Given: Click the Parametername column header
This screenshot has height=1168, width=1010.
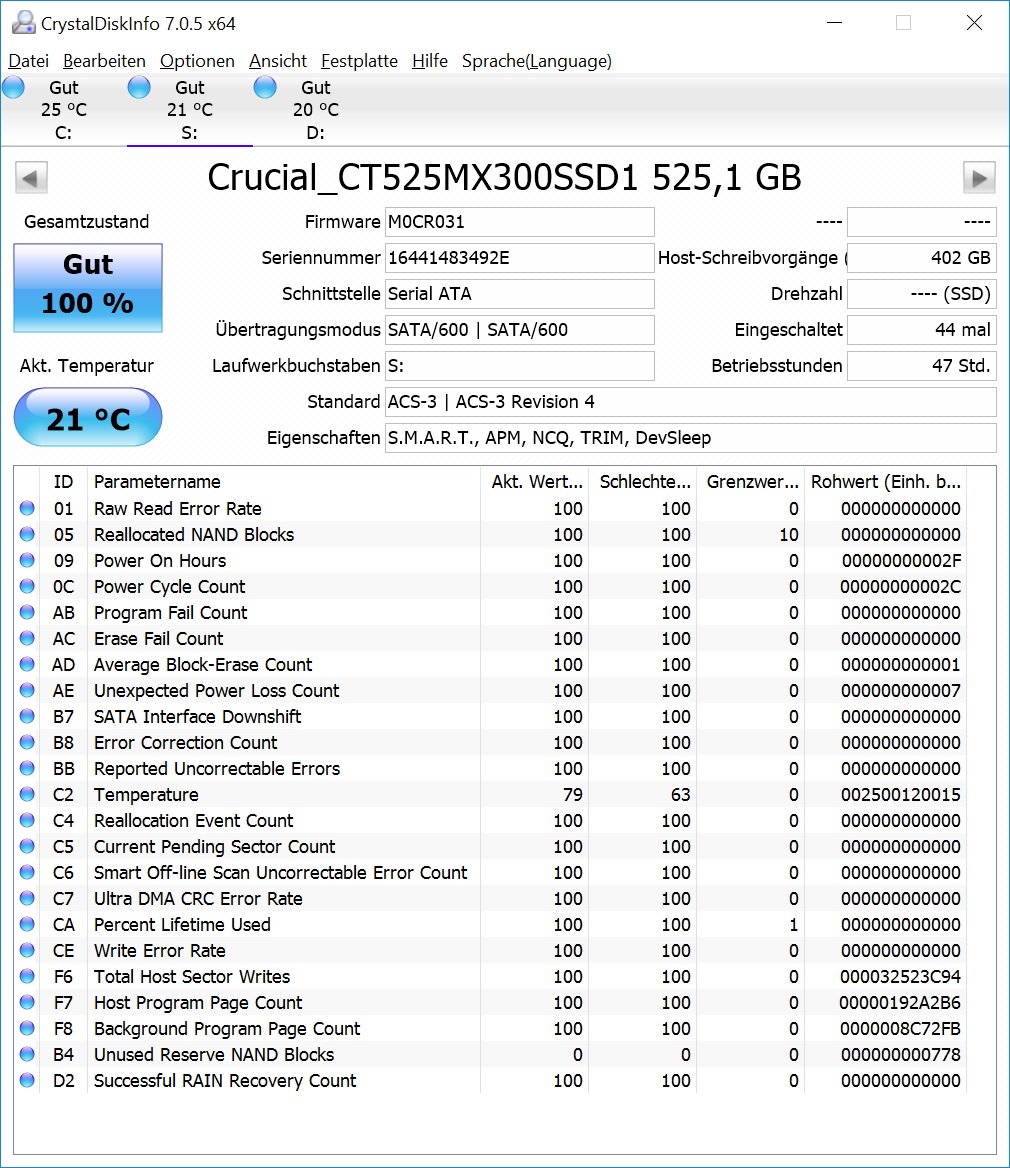Looking at the screenshot, I should pos(284,482).
